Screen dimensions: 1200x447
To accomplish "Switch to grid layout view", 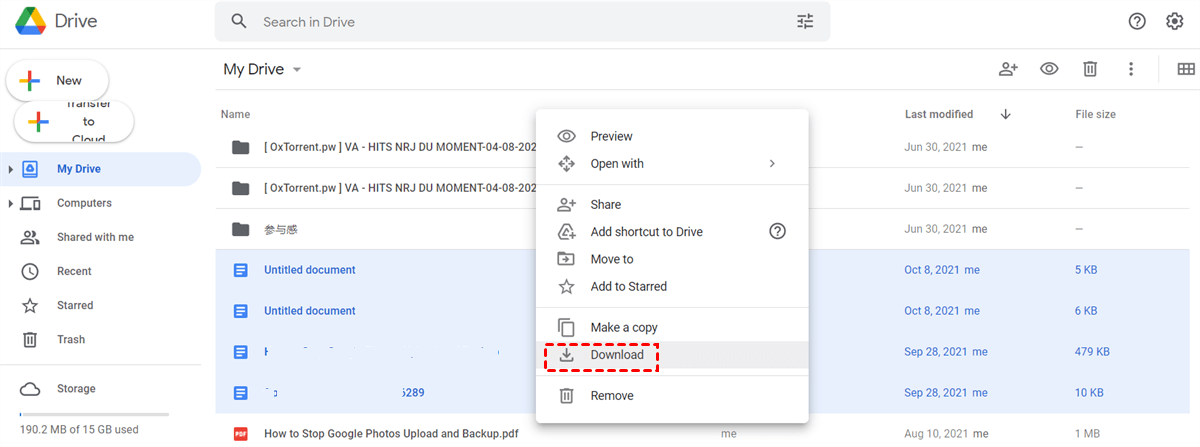I will (x=1186, y=69).
